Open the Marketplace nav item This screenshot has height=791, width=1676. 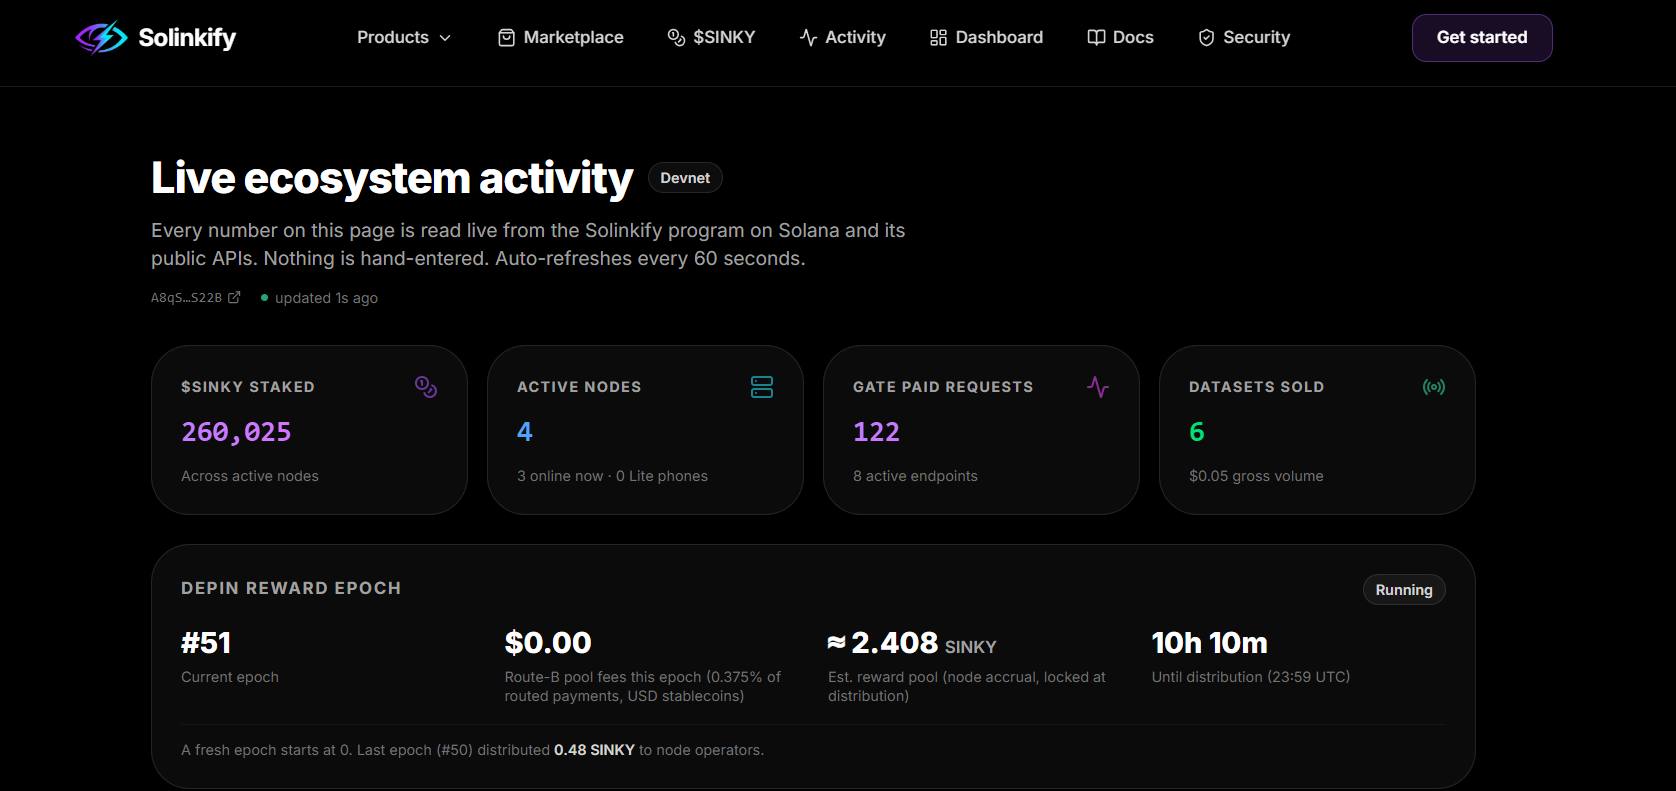561,38
